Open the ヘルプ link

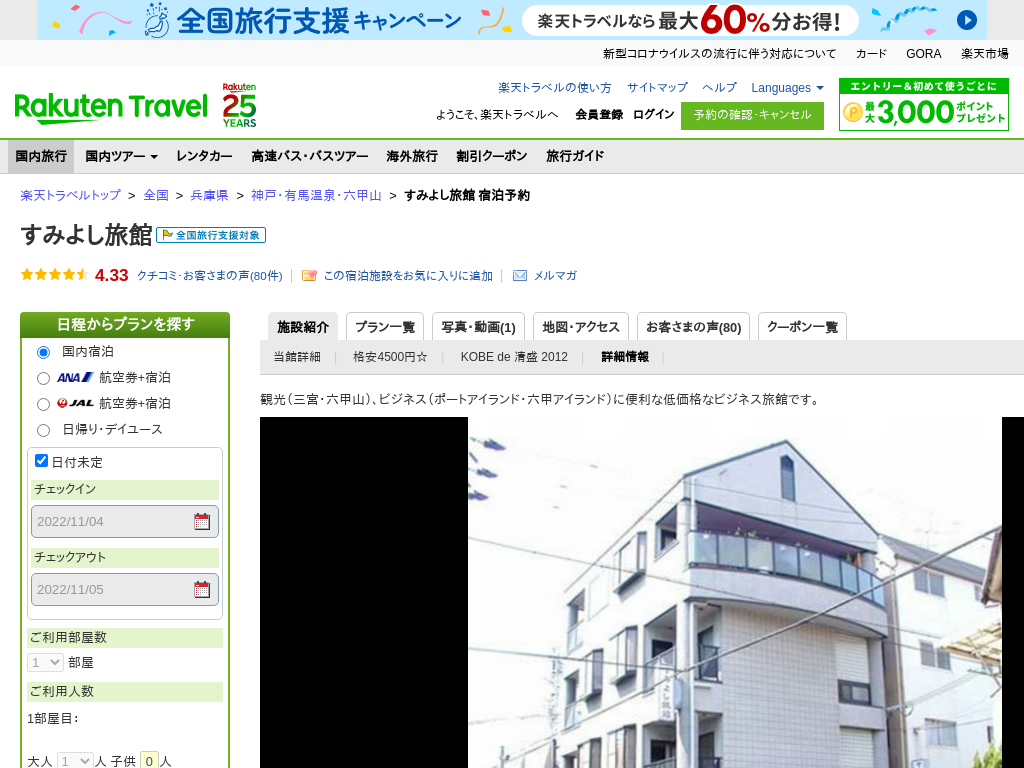pos(720,88)
